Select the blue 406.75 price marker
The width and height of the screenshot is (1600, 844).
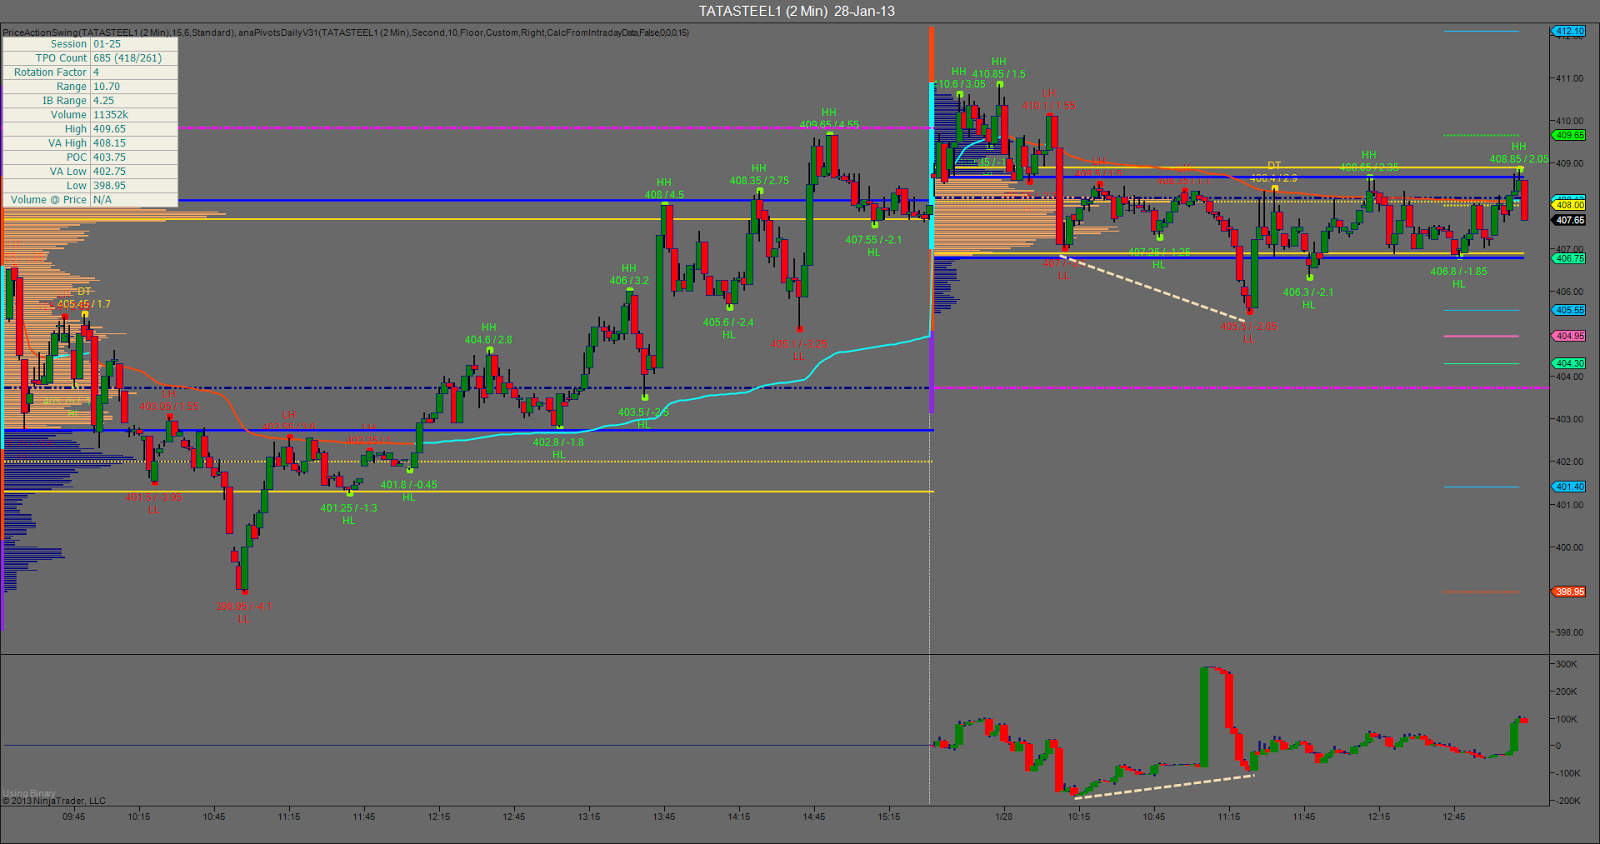pyautogui.click(x=1569, y=258)
